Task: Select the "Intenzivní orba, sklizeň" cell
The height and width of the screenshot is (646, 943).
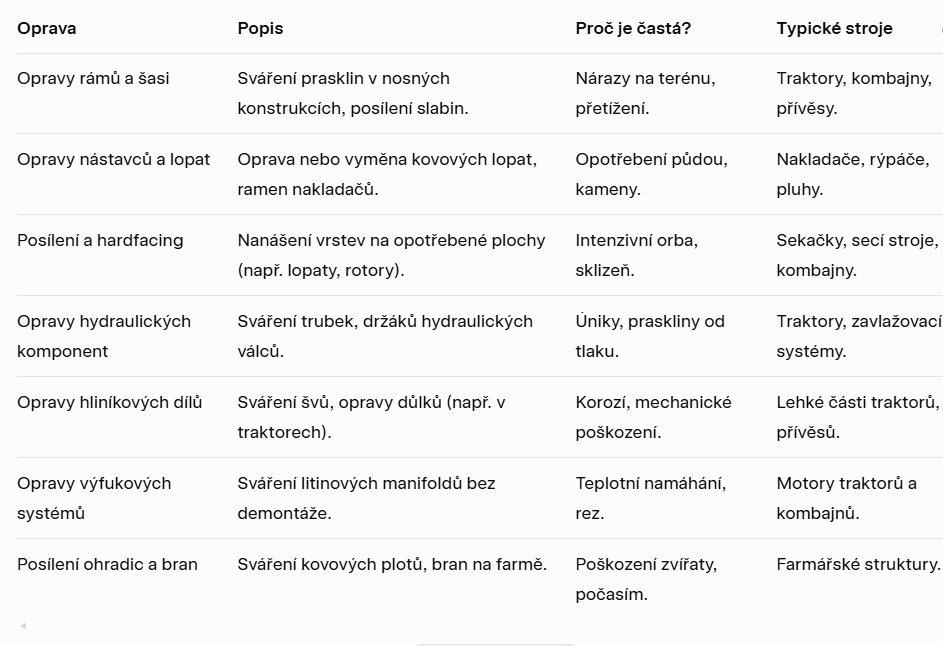Action: 636,255
